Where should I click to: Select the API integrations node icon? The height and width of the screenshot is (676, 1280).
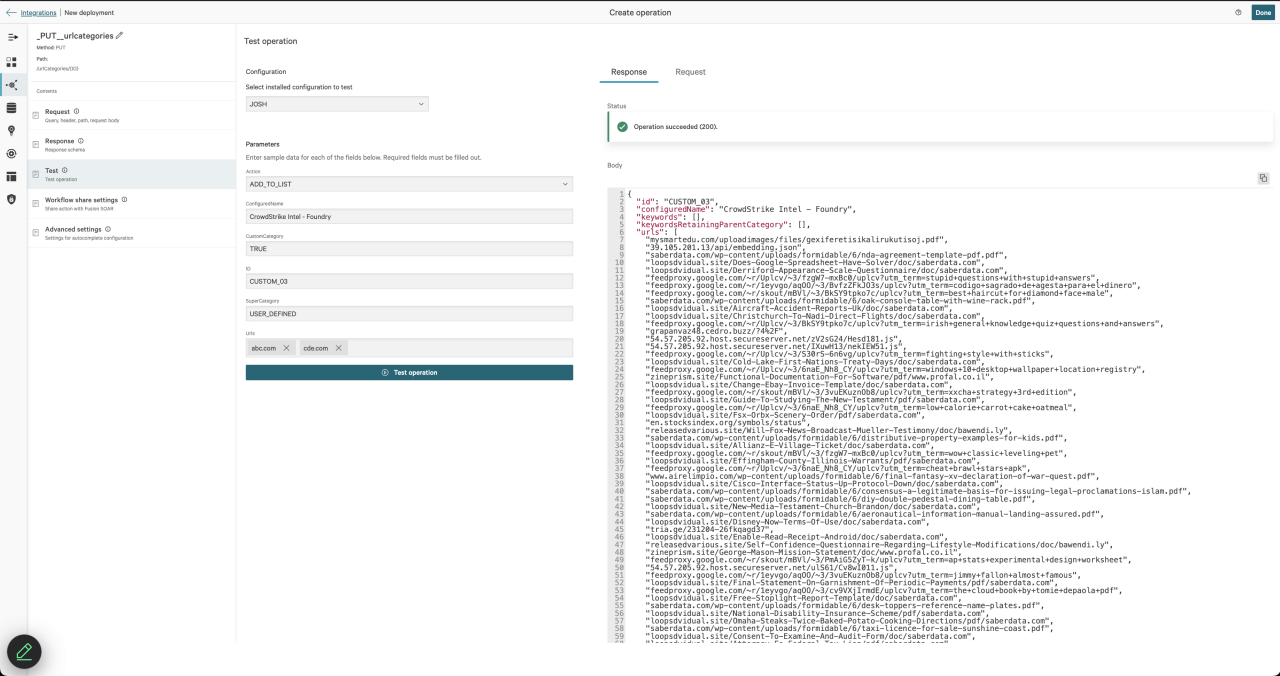pyautogui.click(x=12, y=85)
